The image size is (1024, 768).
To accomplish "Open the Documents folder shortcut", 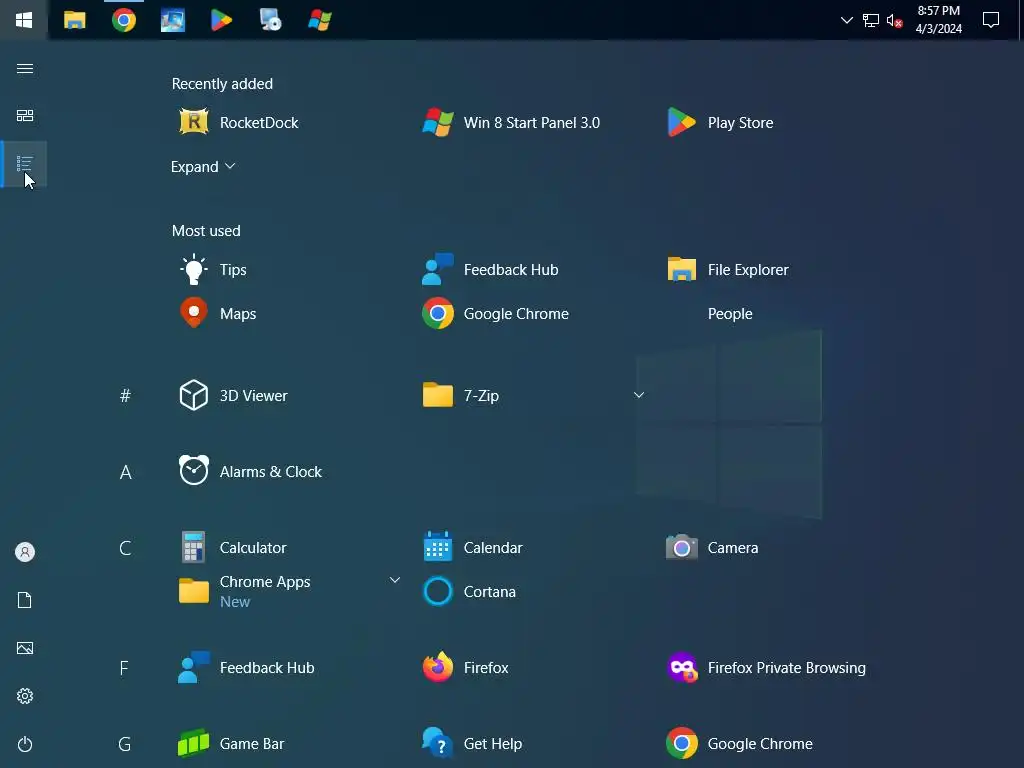I will click(x=25, y=600).
